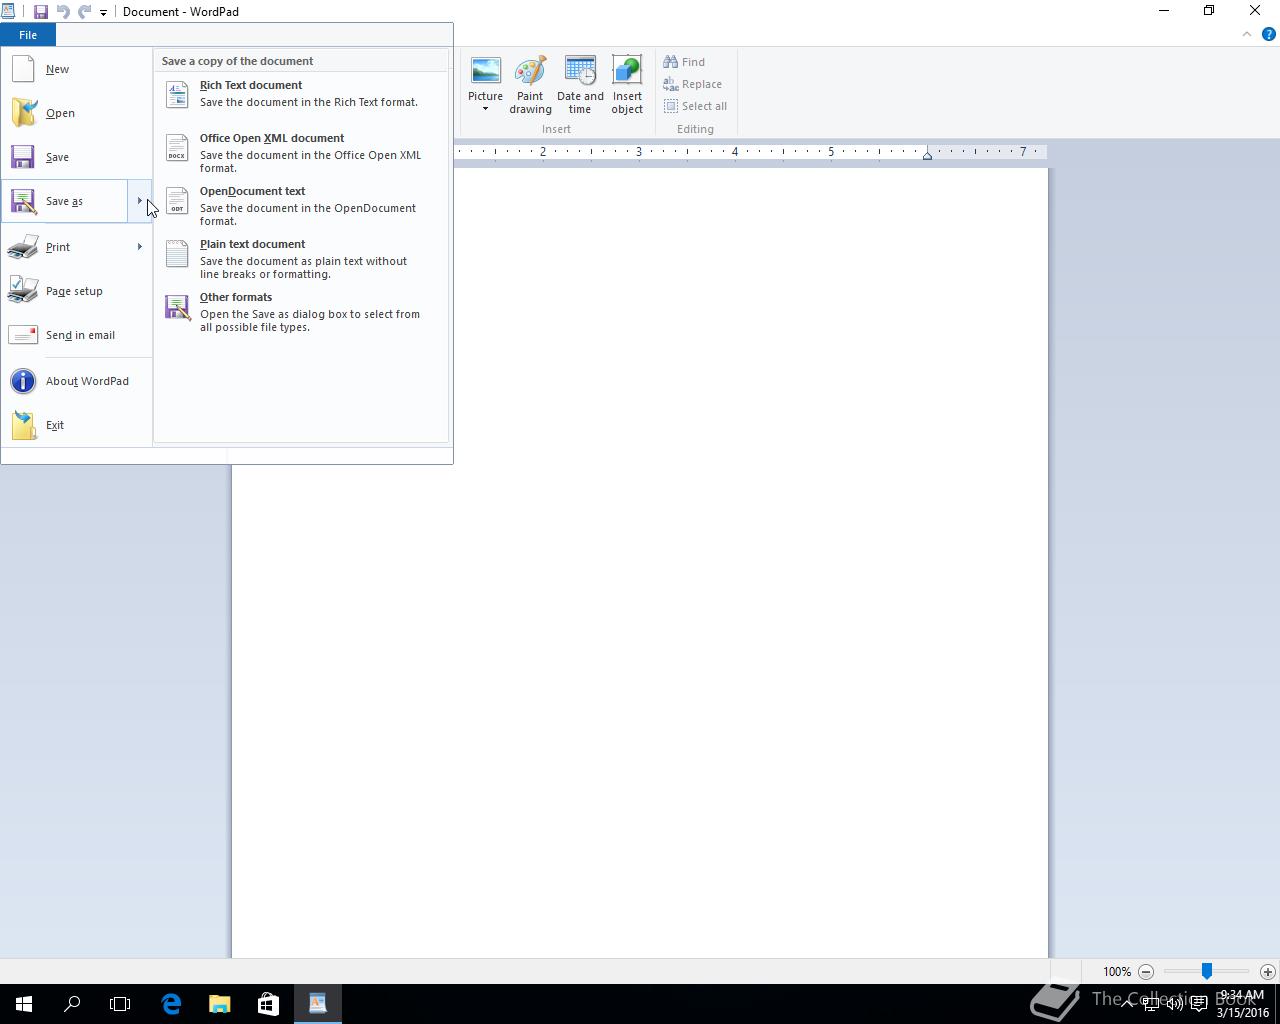Choose New from the File menu
Viewport: 1280px width, 1024px height.
(x=77, y=69)
